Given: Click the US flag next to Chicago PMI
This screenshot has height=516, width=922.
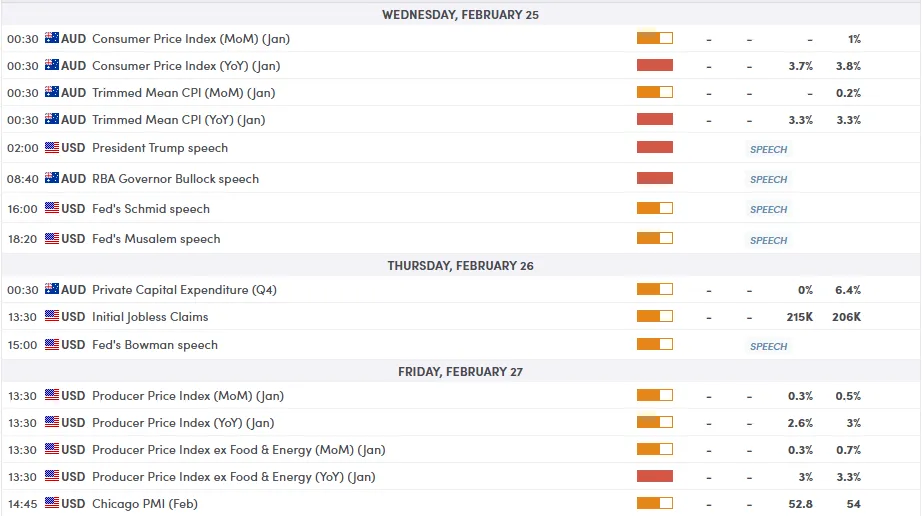Looking at the screenshot, I should [52, 503].
